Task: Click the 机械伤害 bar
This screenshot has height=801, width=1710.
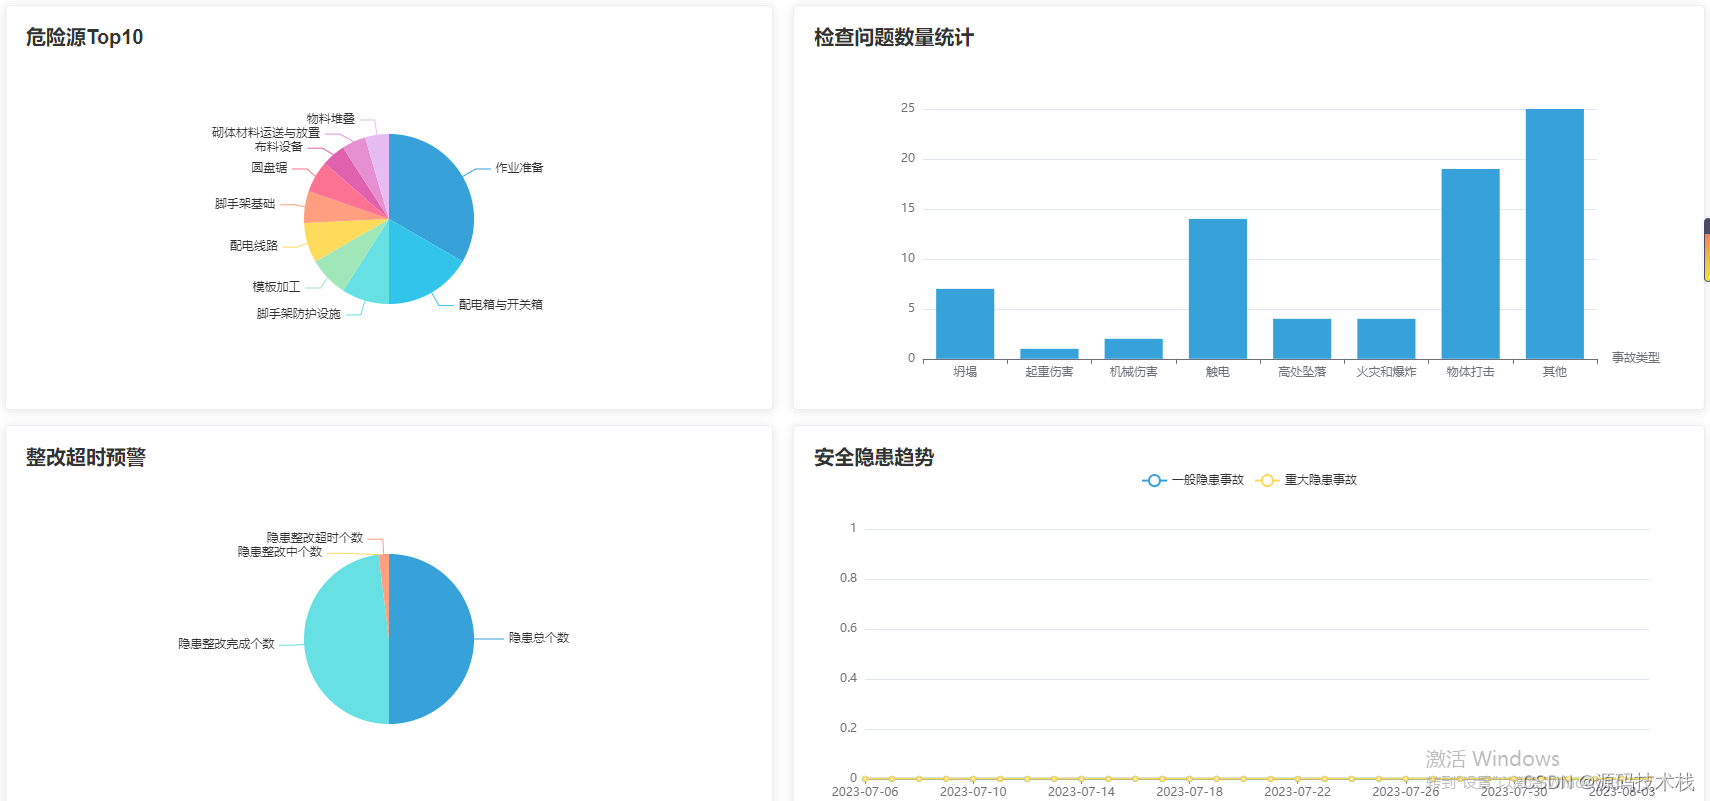Action: 1133,349
